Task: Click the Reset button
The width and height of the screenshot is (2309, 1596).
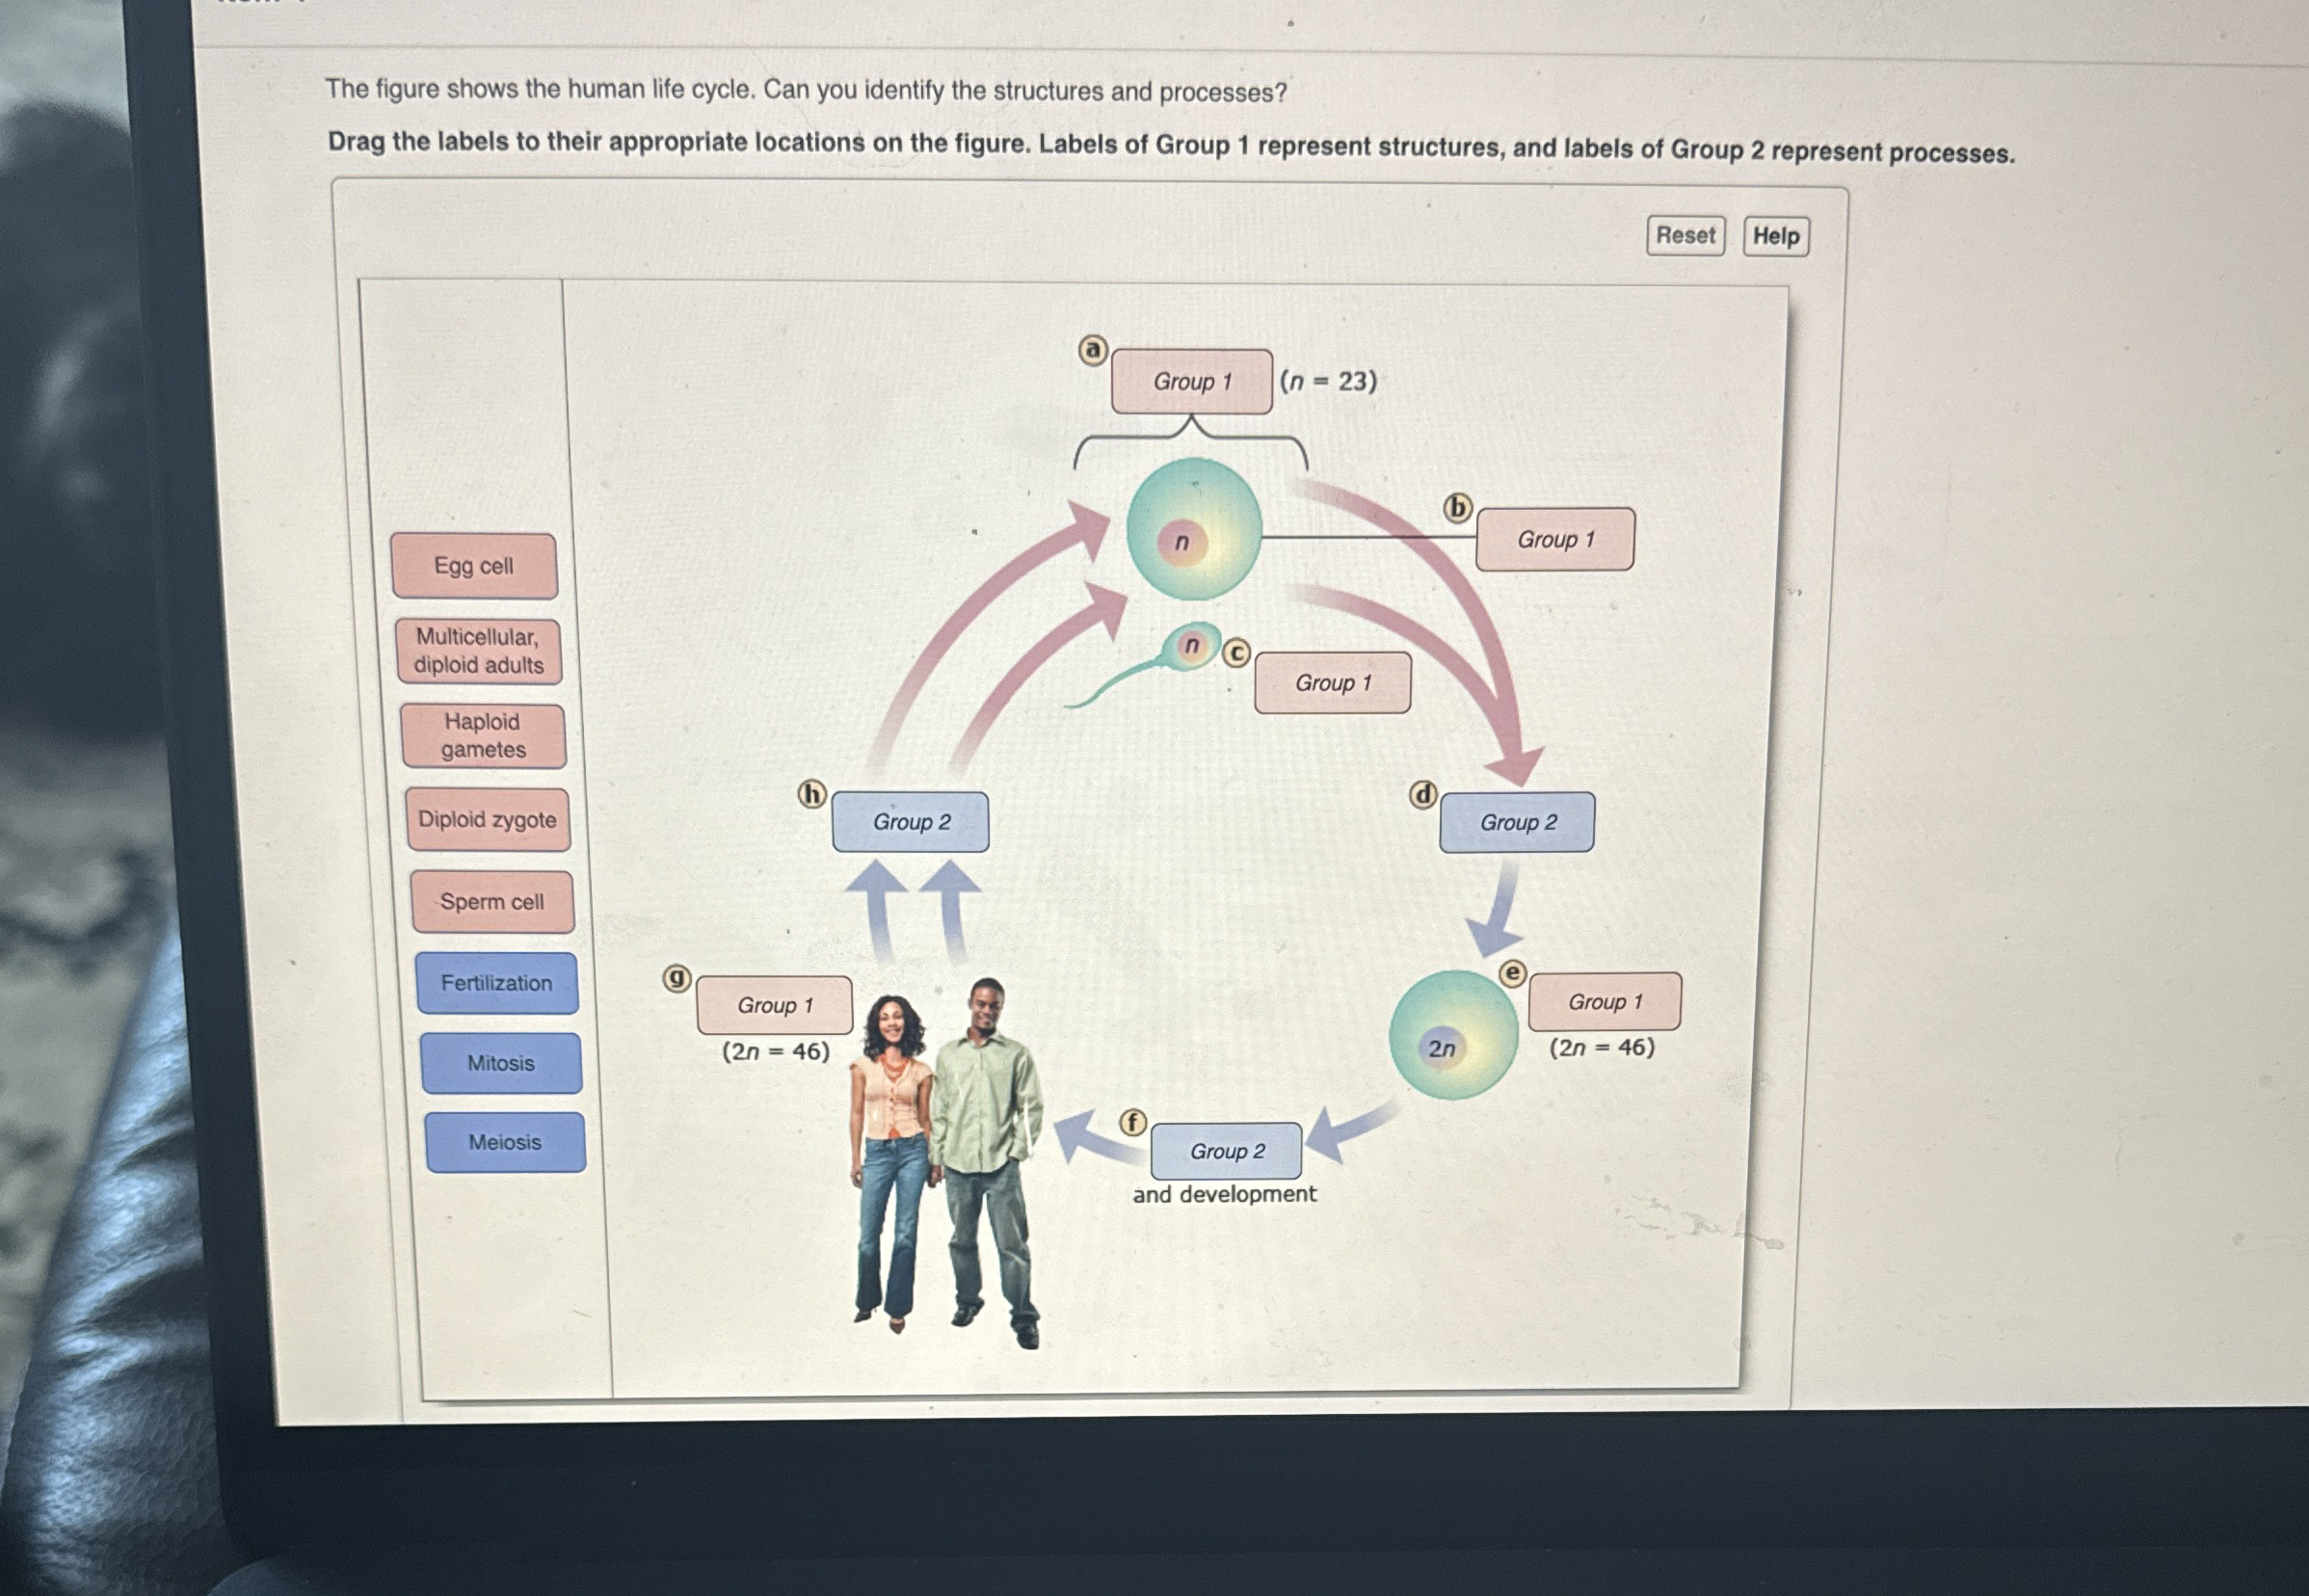Action: point(1685,236)
